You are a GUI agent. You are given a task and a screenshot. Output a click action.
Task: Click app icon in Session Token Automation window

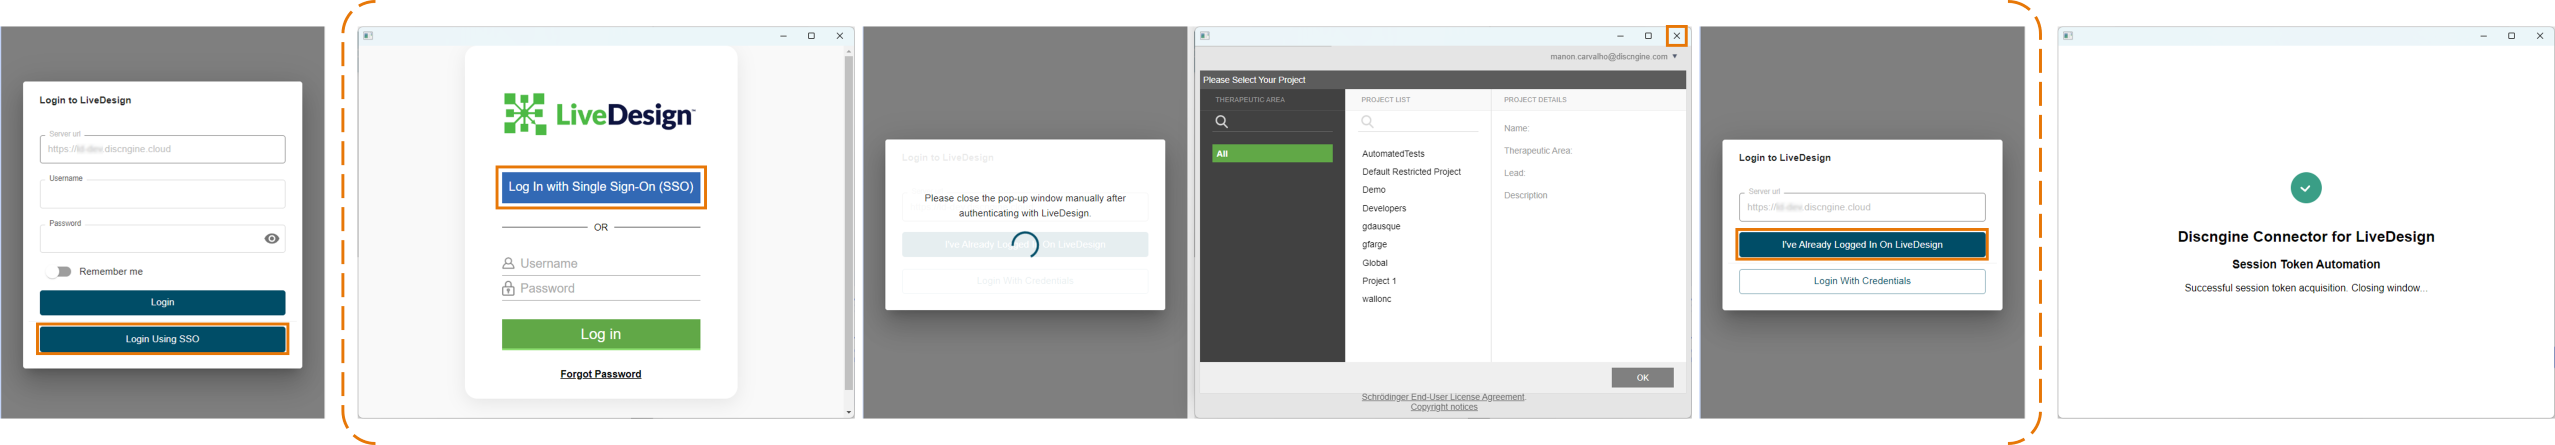click(x=2067, y=36)
